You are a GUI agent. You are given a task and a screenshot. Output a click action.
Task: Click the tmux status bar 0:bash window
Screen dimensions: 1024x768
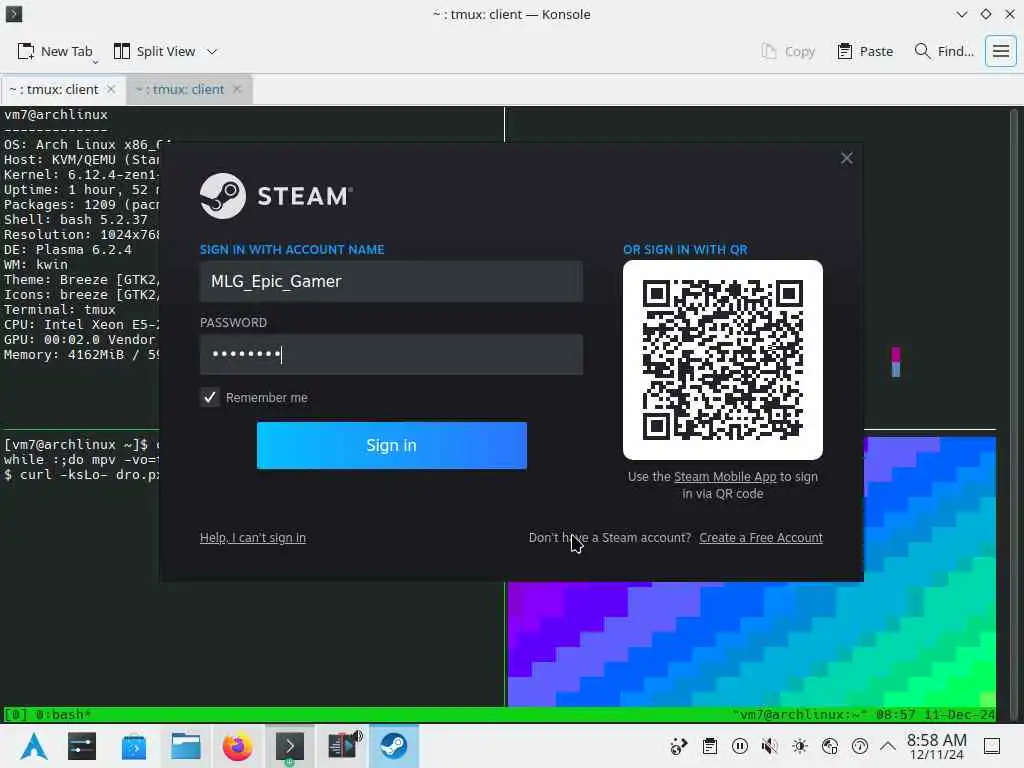63,714
